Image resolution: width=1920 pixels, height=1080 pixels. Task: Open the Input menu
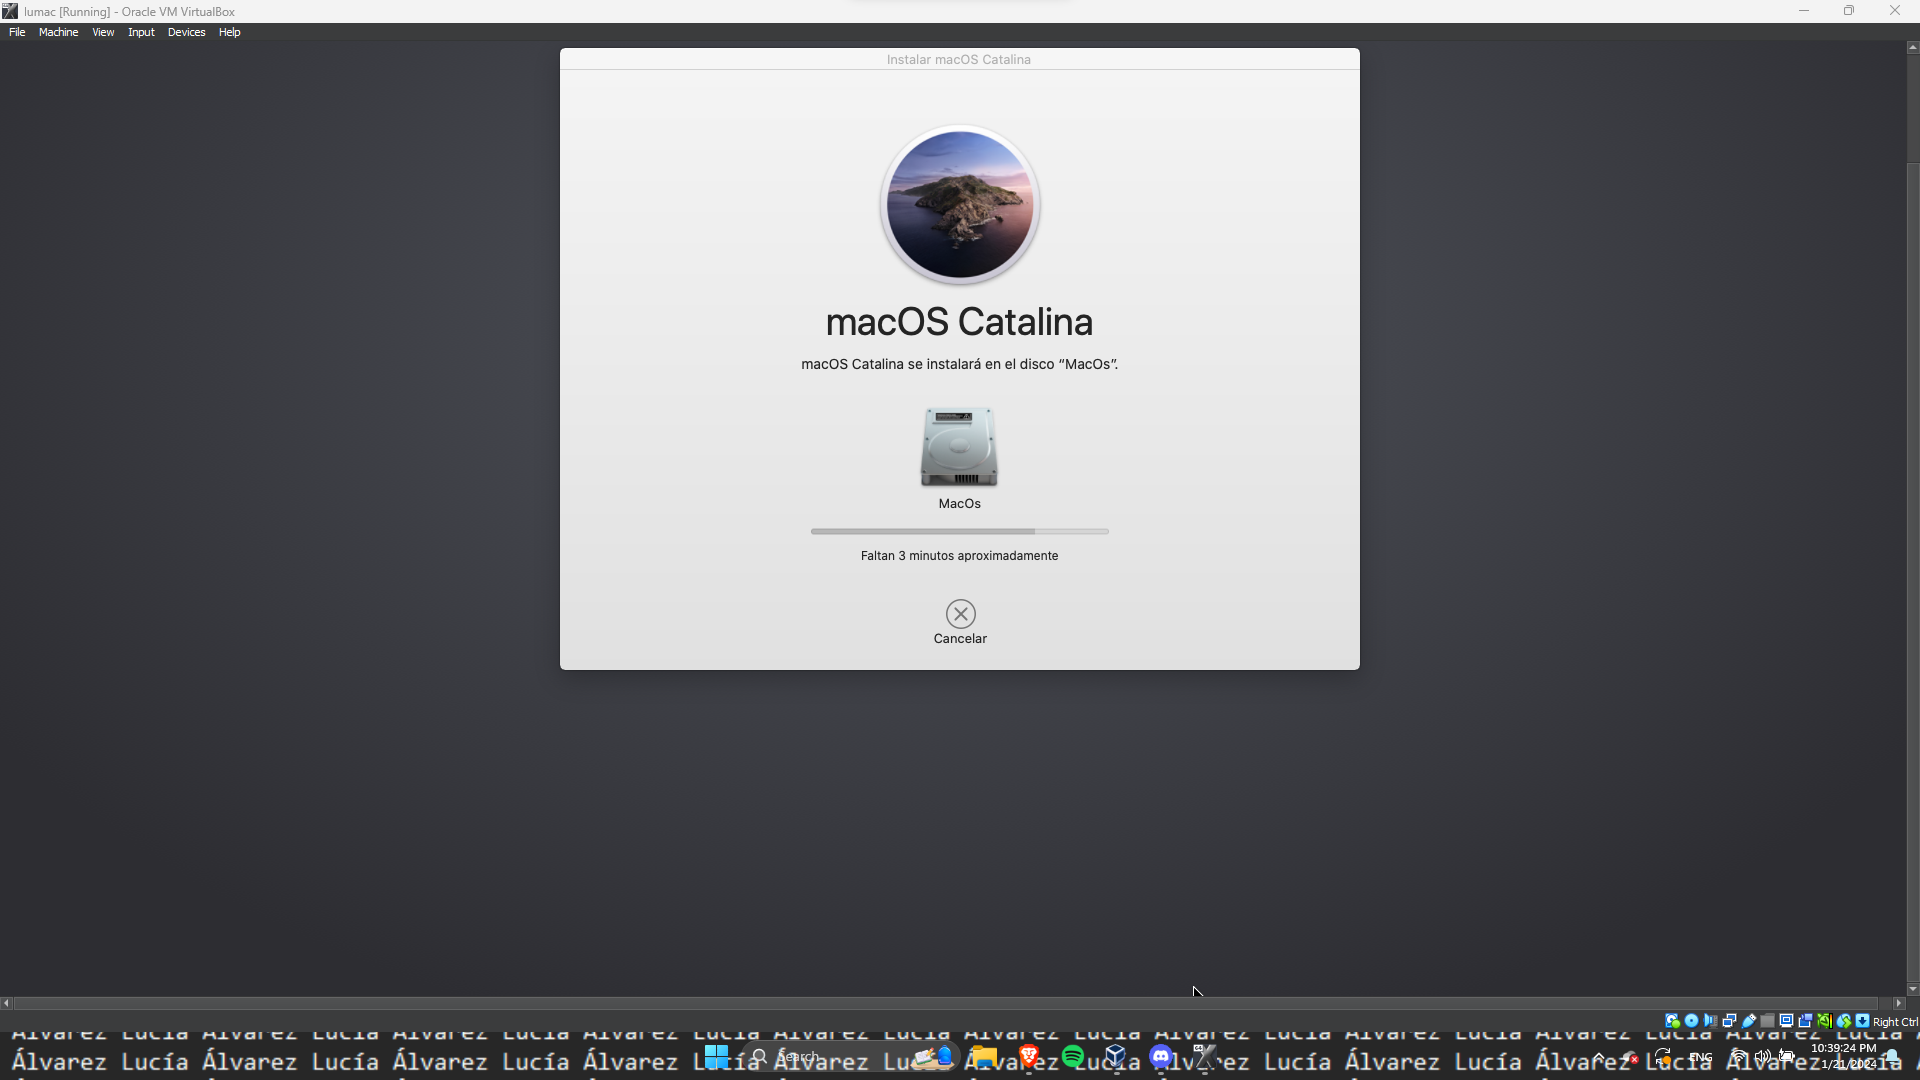click(141, 32)
